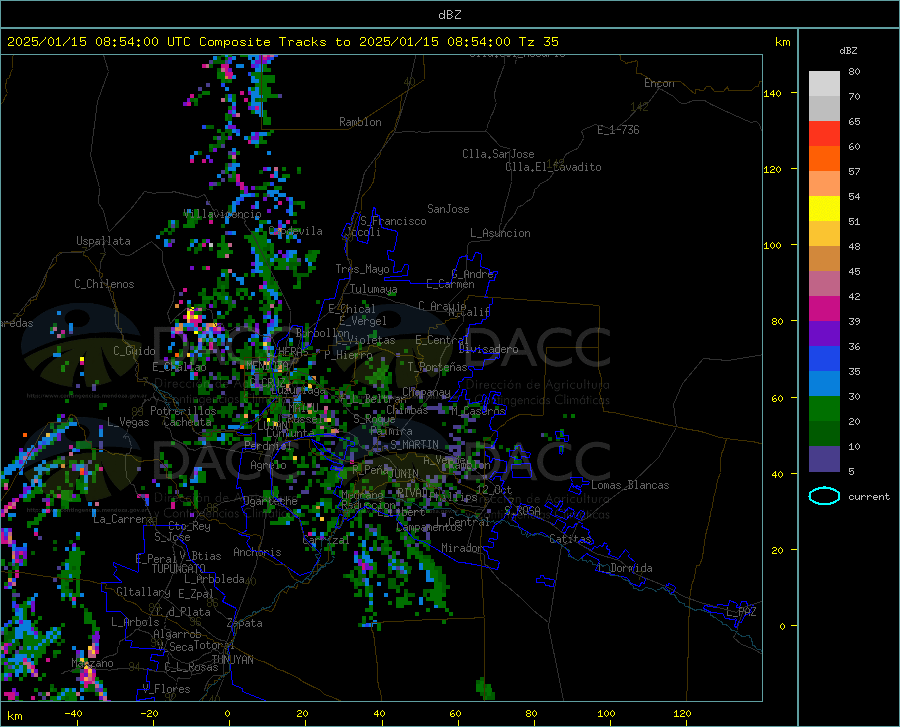Click the C_Guido place label
This screenshot has height=727, width=900.
(134, 351)
